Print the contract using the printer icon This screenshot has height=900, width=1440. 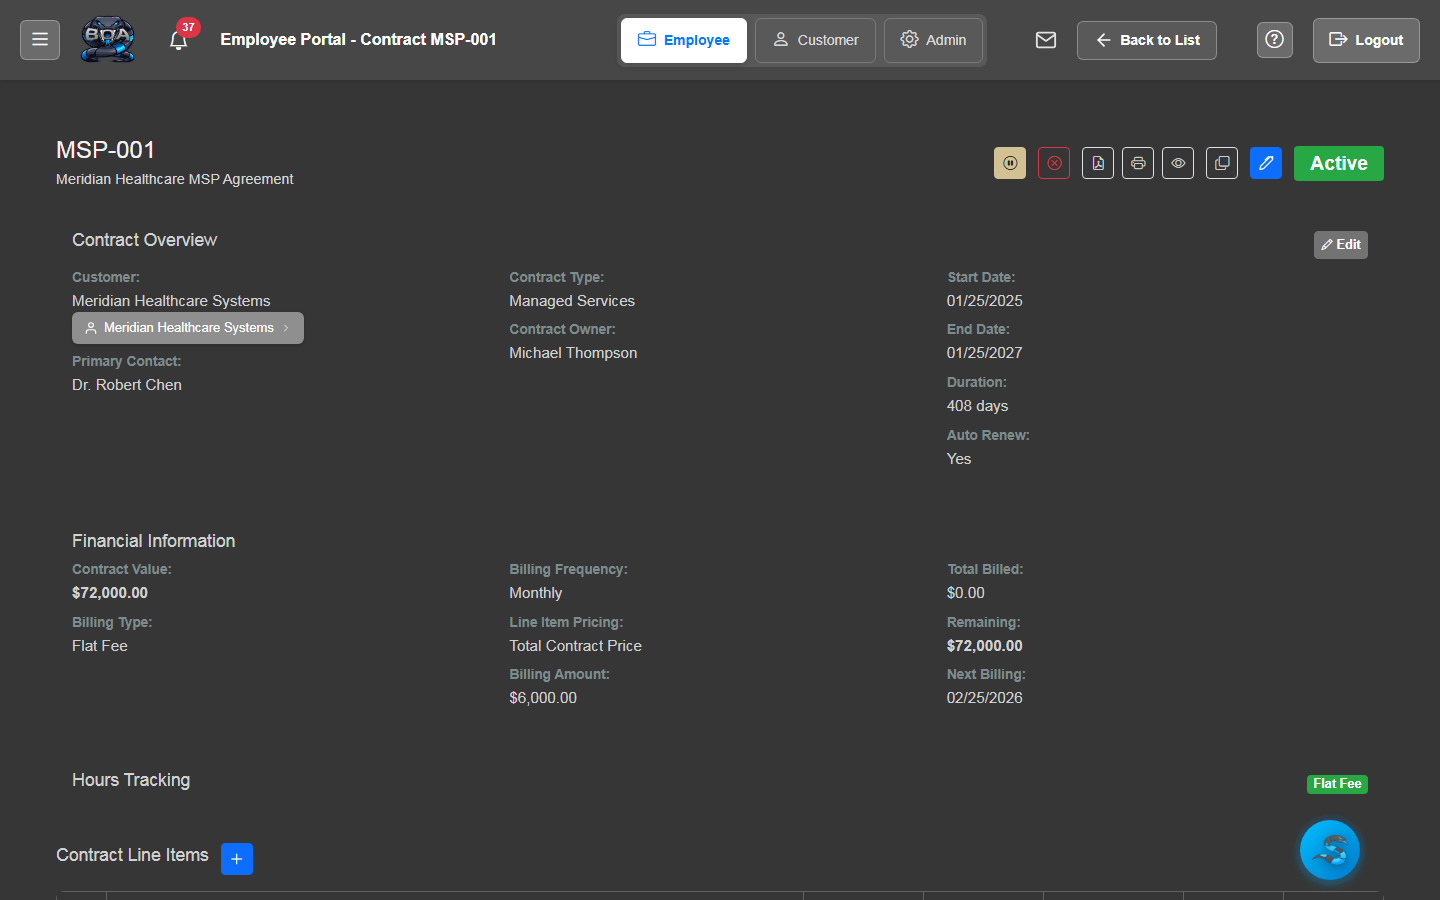pyautogui.click(x=1138, y=163)
